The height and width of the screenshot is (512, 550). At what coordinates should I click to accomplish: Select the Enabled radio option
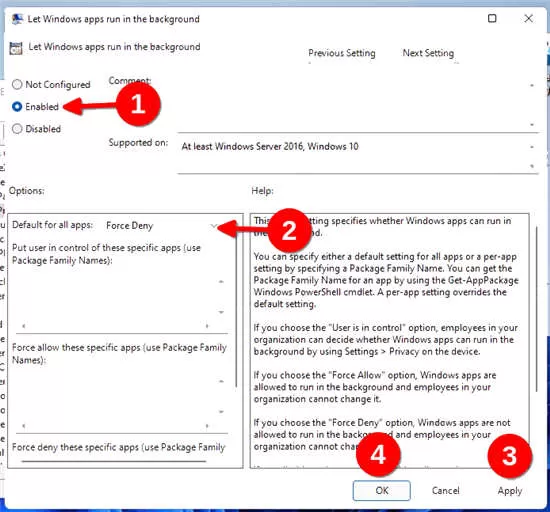coord(35,107)
